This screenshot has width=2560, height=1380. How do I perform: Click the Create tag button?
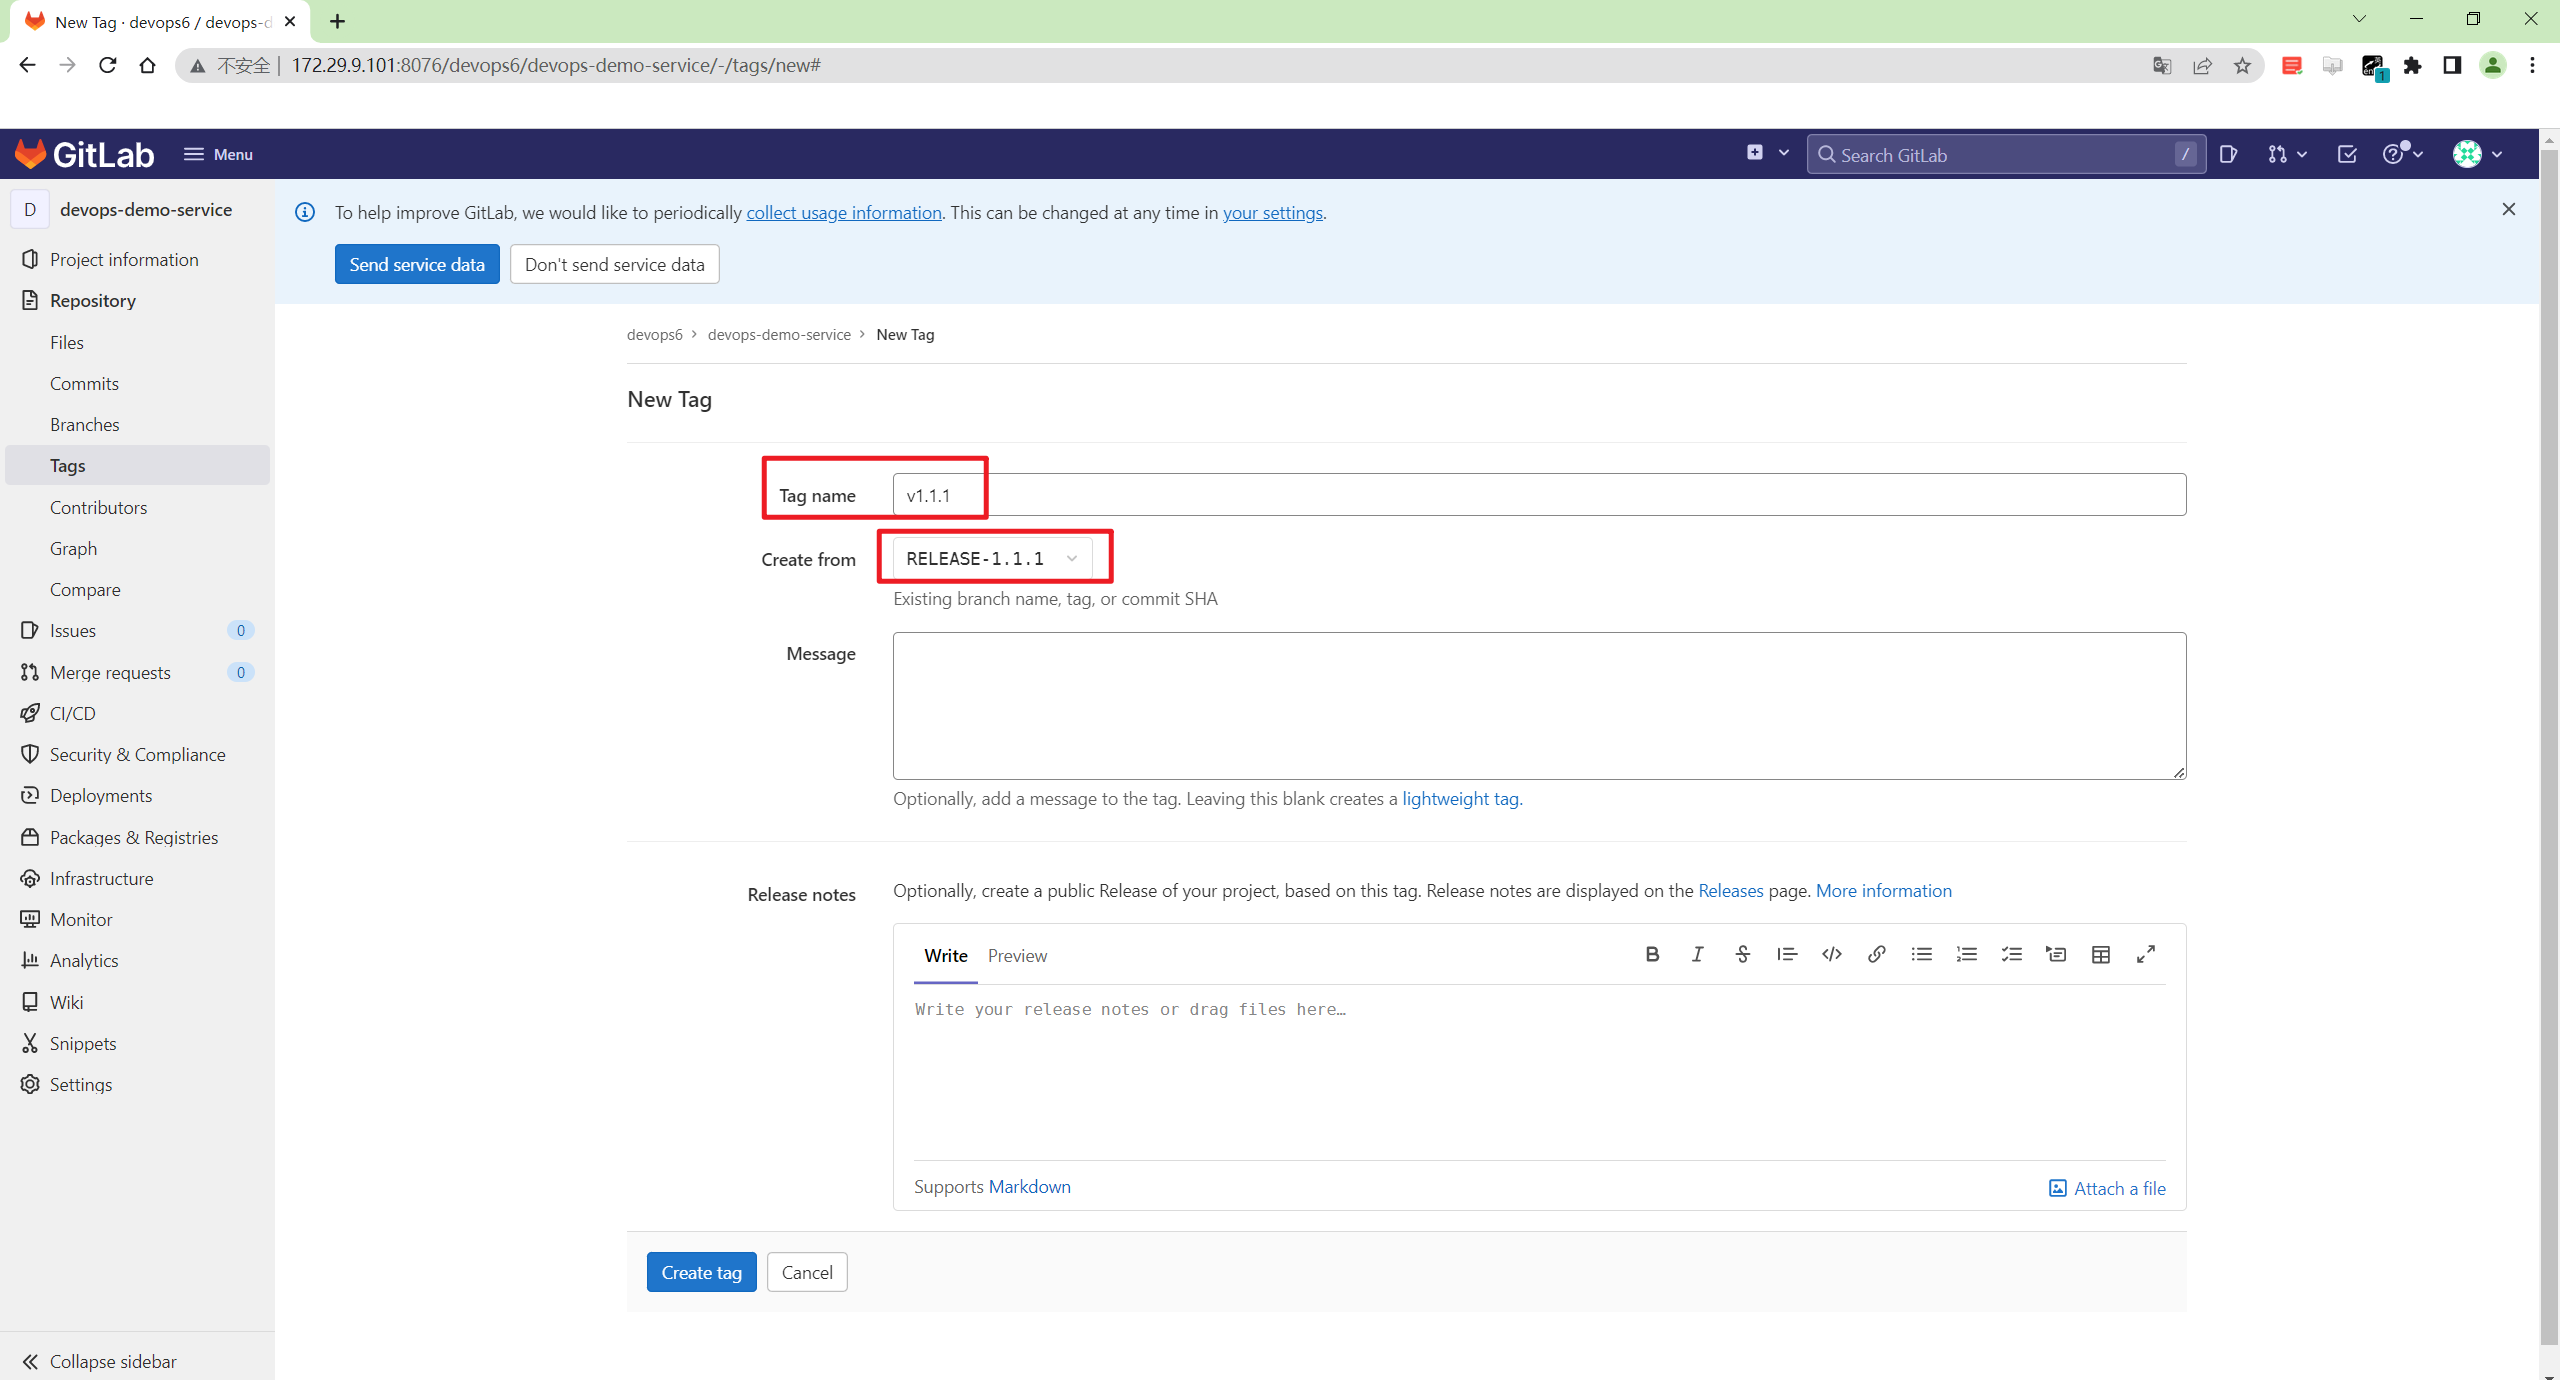(701, 1272)
